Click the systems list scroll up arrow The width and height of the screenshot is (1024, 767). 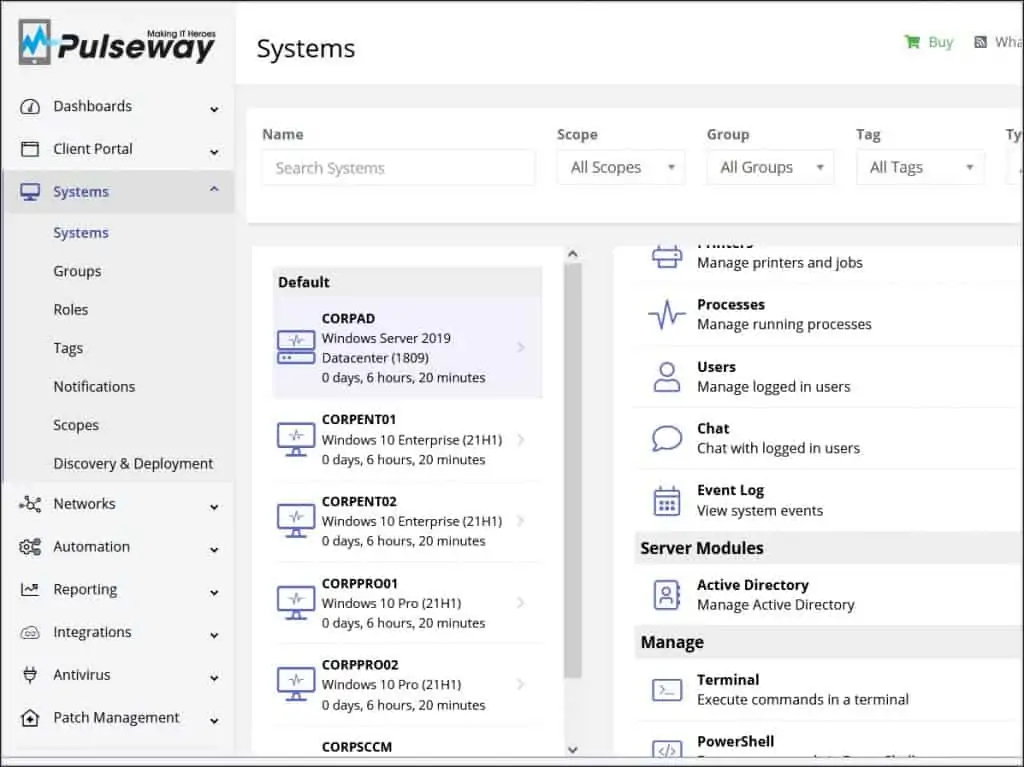[573, 253]
